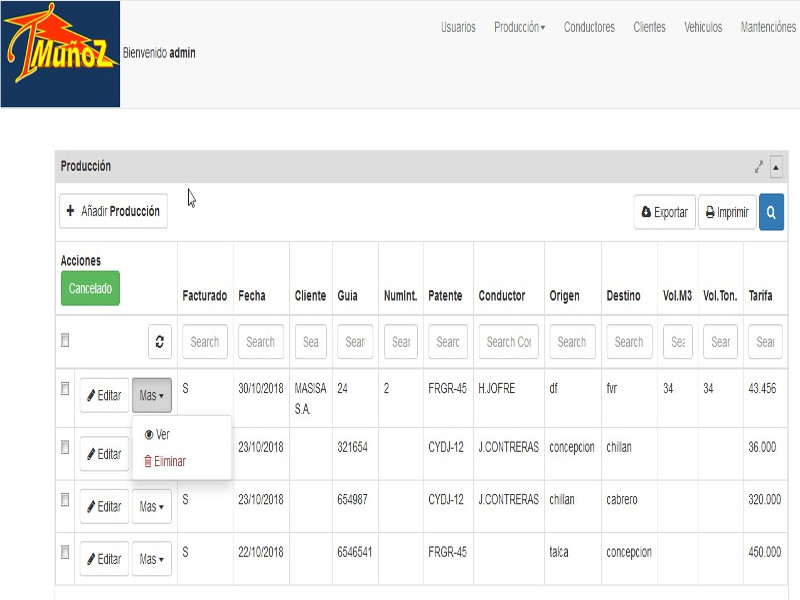The width and height of the screenshot is (800, 600).
Task: Open Conductores in top navigation
Action: [x=589, y=27]
